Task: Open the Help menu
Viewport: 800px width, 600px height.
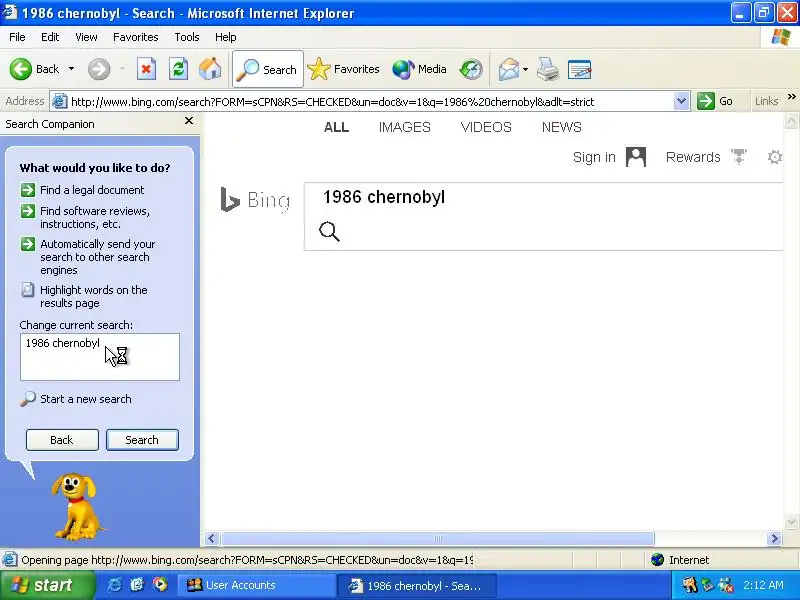Action: (x=226, y=37)
